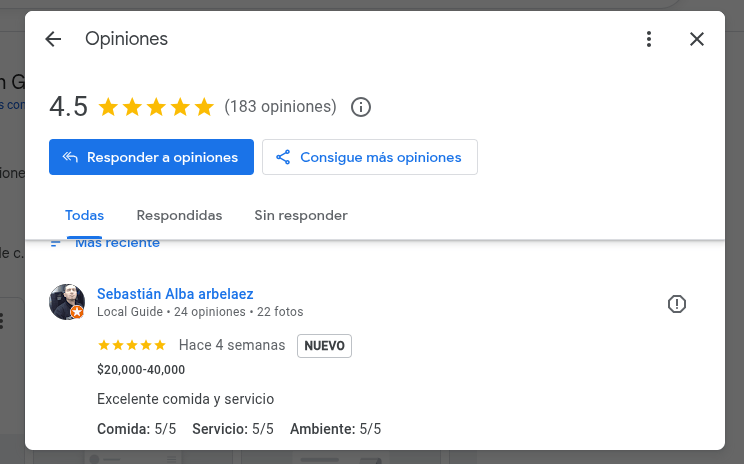The width and height of the screenshot is (744, 464).
Task: Open Sebastián Alba arbelaez's profile link
Action: point(175,294)
